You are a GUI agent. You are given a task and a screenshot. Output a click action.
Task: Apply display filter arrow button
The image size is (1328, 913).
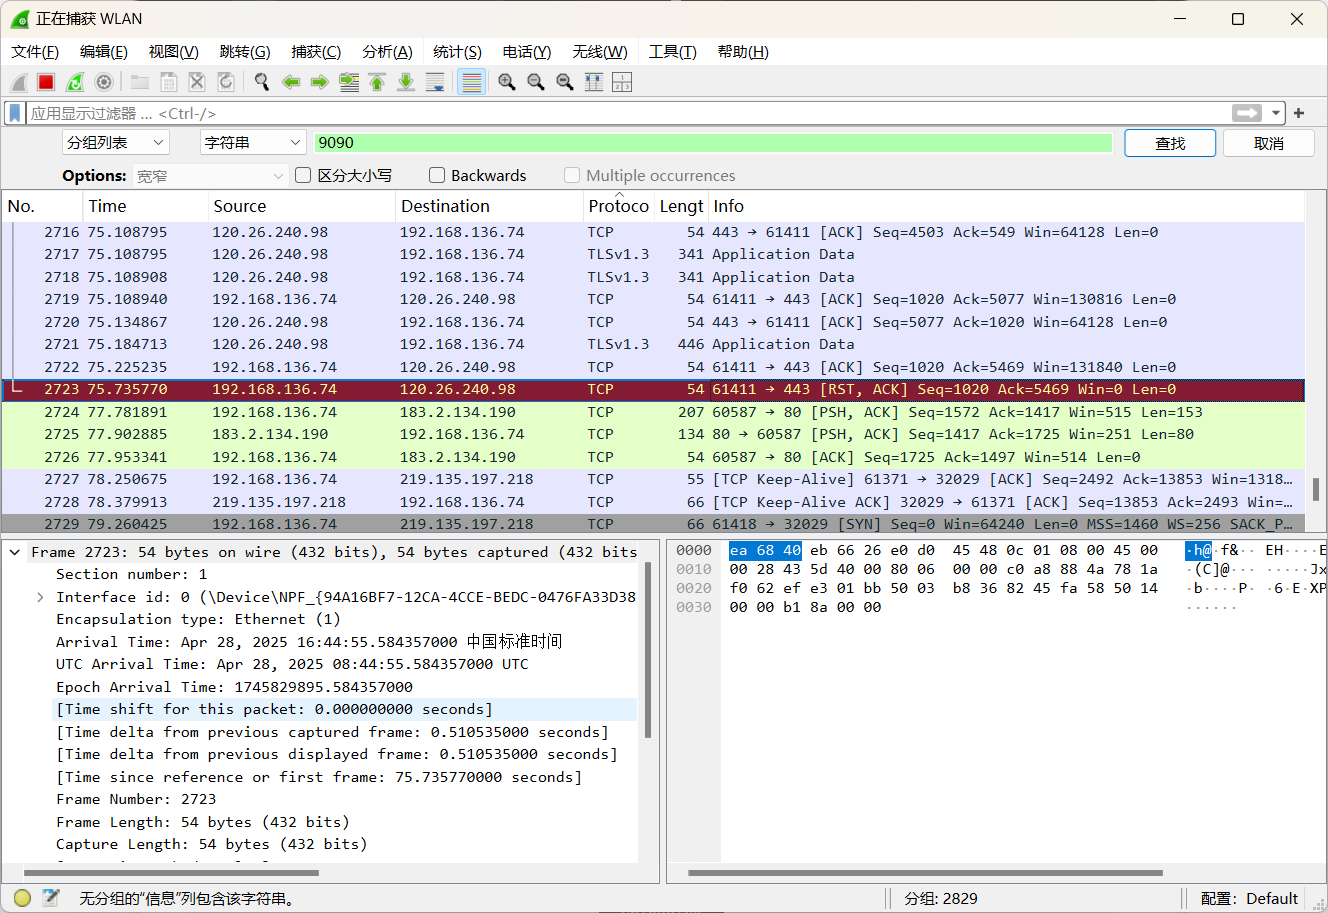(1247, 113)
